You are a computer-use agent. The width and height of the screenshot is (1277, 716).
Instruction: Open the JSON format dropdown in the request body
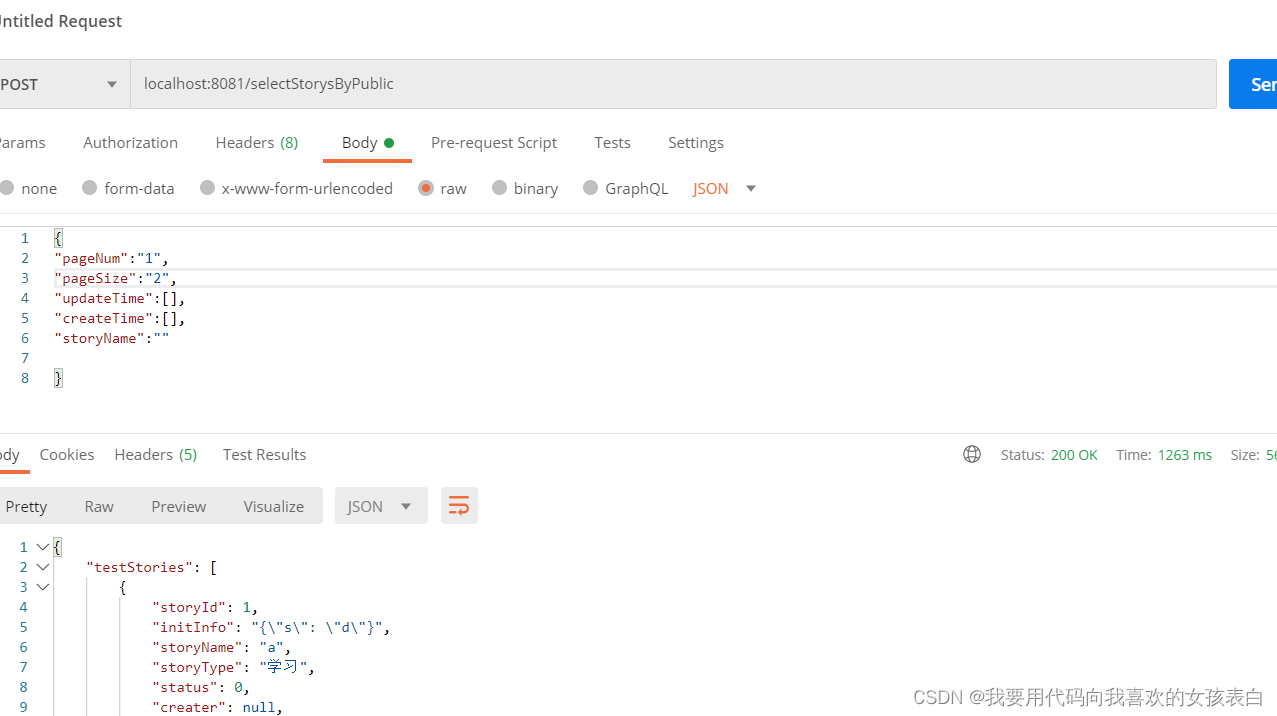[x=723, y=187]
